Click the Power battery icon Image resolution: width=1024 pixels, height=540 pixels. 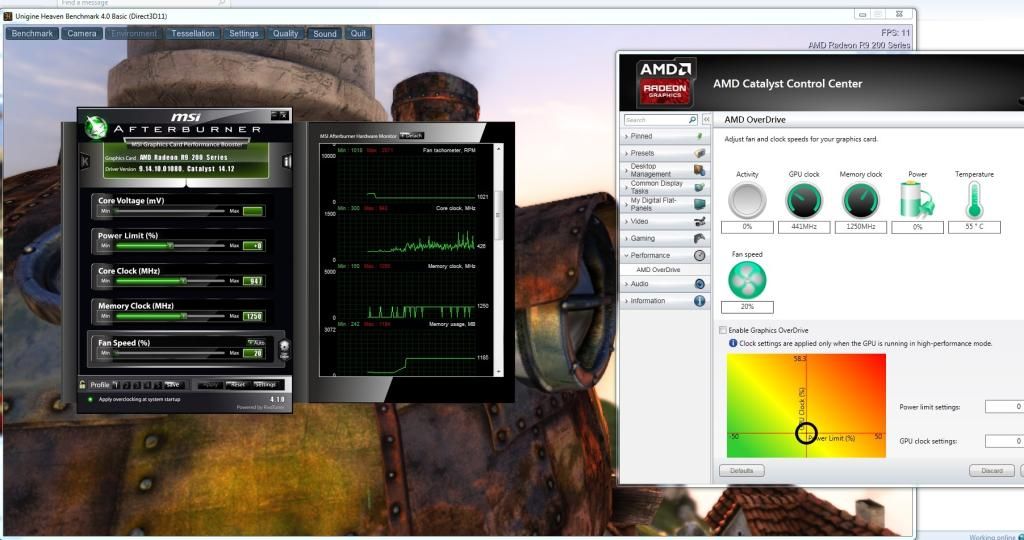[917, 200]
